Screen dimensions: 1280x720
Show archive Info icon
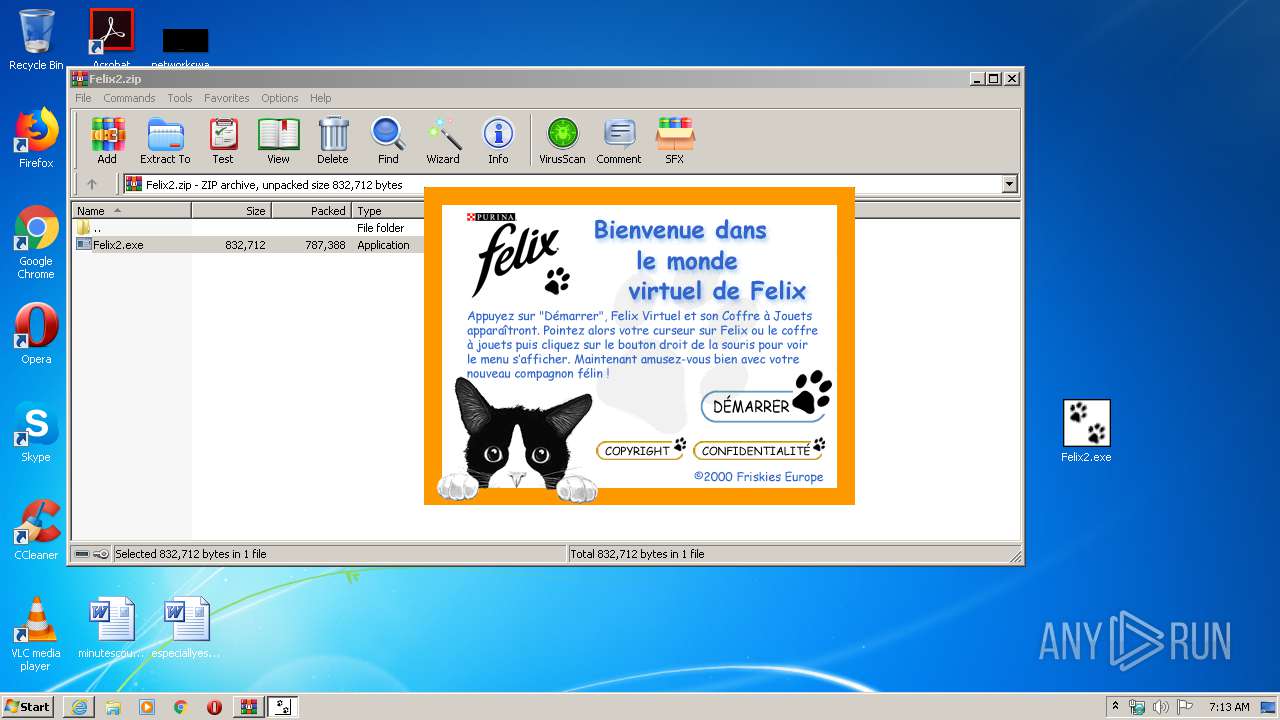point(498,140)
